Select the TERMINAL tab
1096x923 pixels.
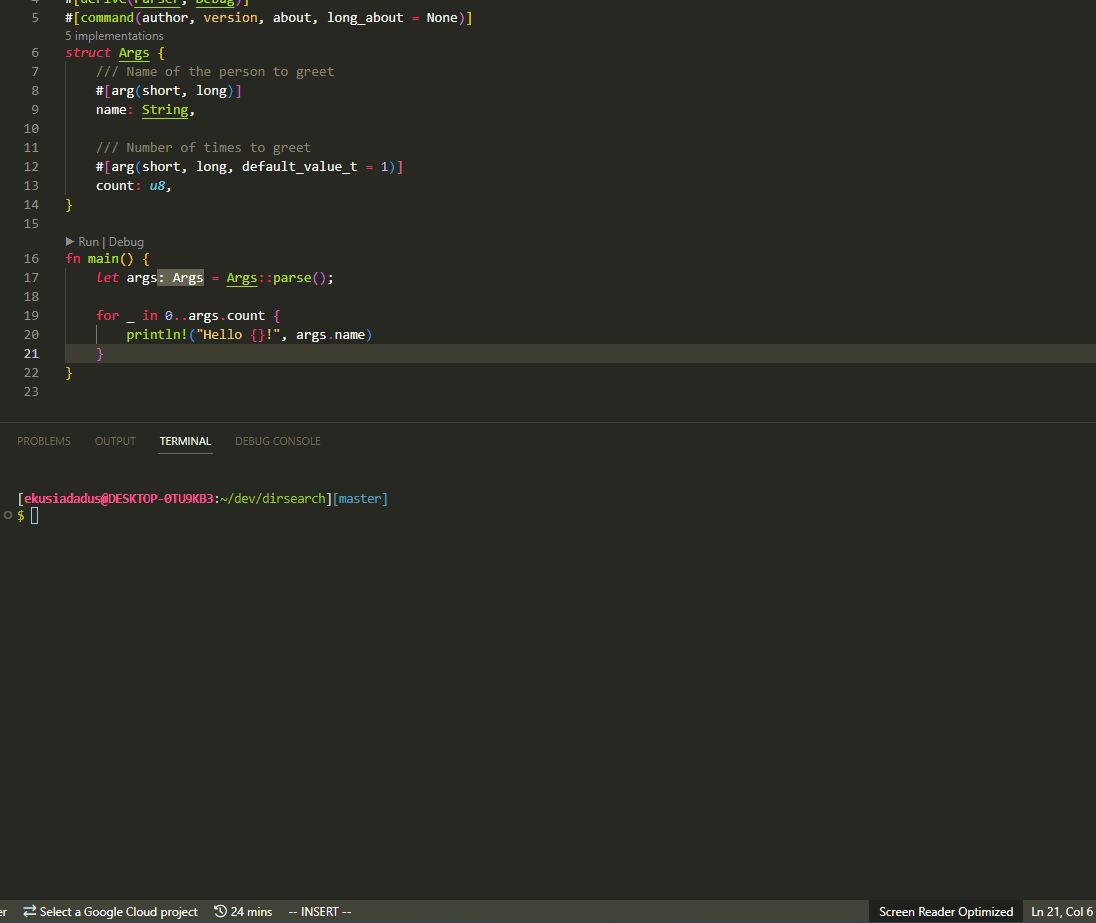[185, 440]
